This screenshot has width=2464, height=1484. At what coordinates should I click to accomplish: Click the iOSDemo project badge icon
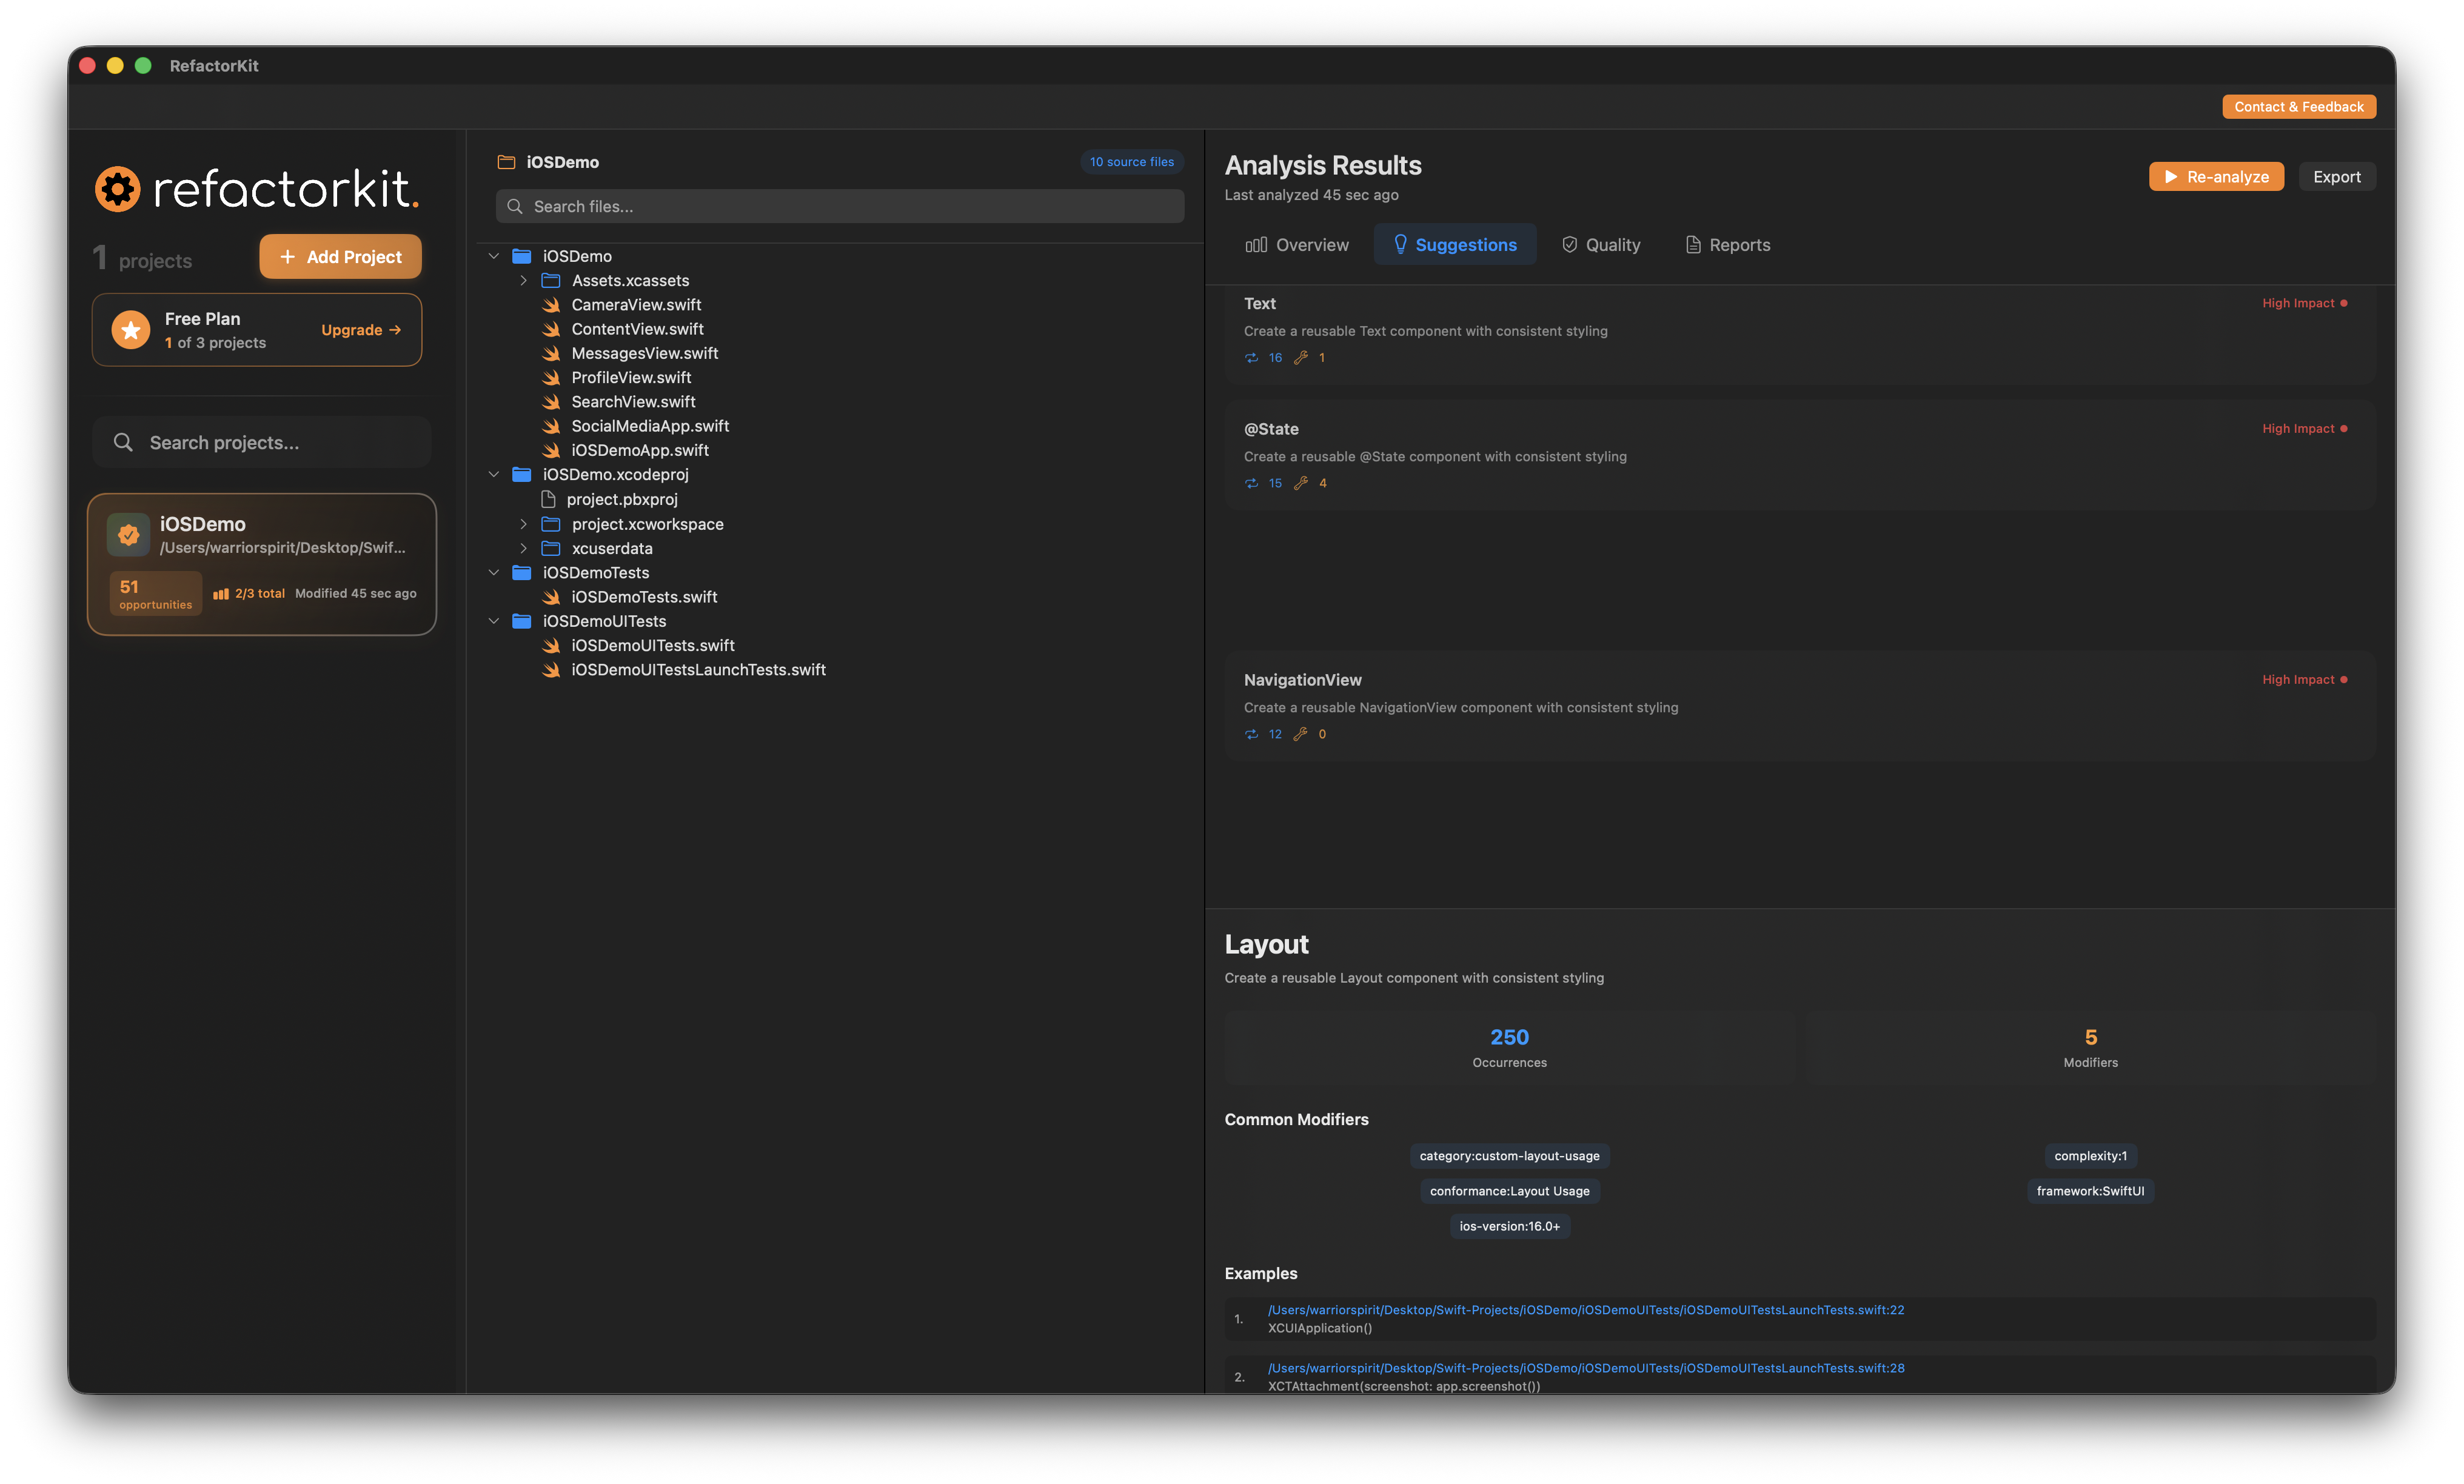click(129, 535)
